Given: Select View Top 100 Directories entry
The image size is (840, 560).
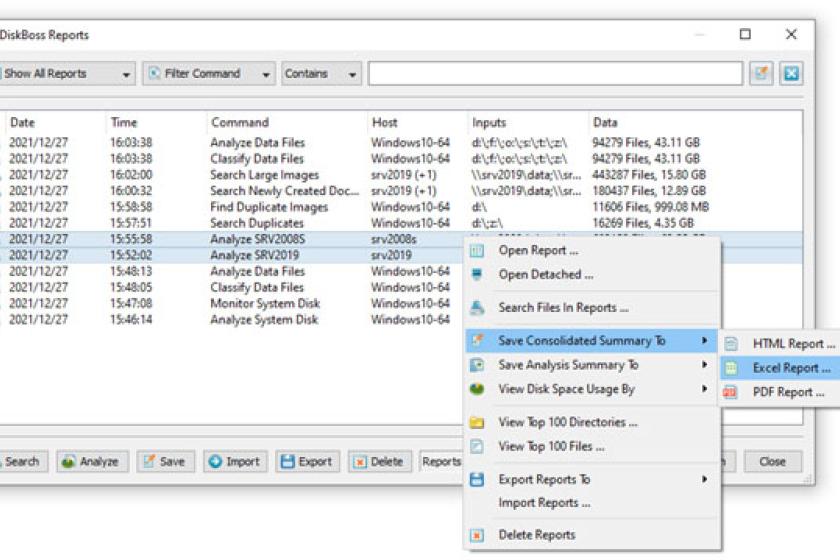Looking at the screenshot, I should pyautogui.click(x=592, y=422).
